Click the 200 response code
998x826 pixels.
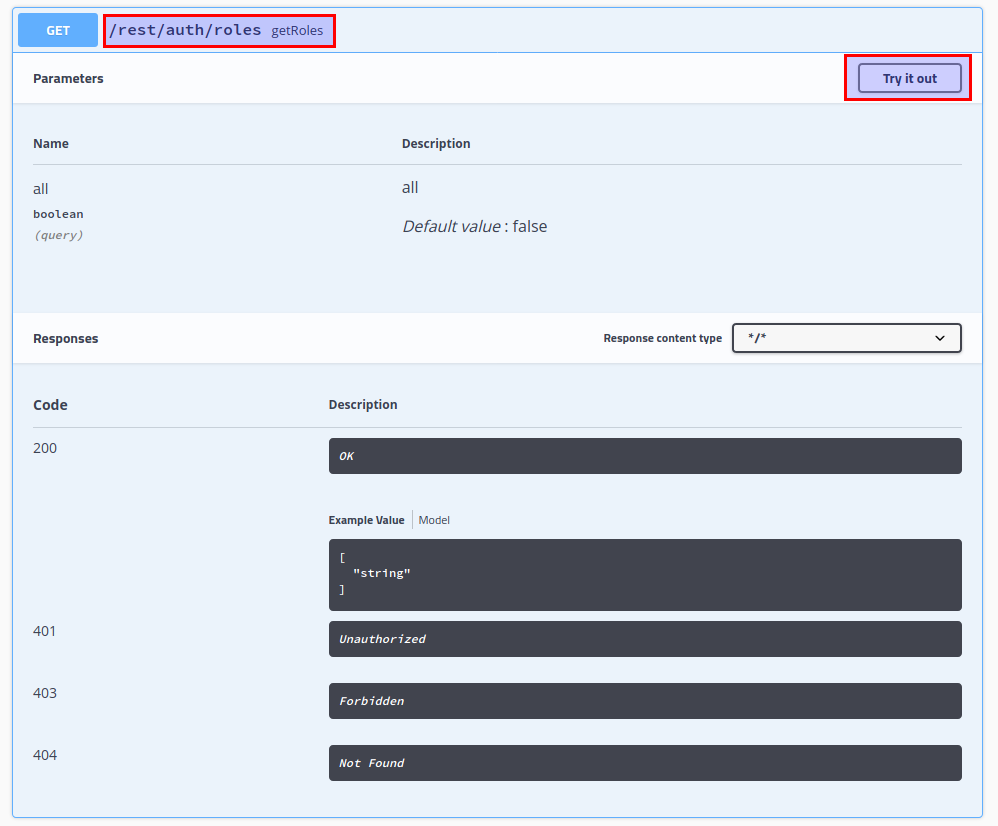[x=45, y=448]
